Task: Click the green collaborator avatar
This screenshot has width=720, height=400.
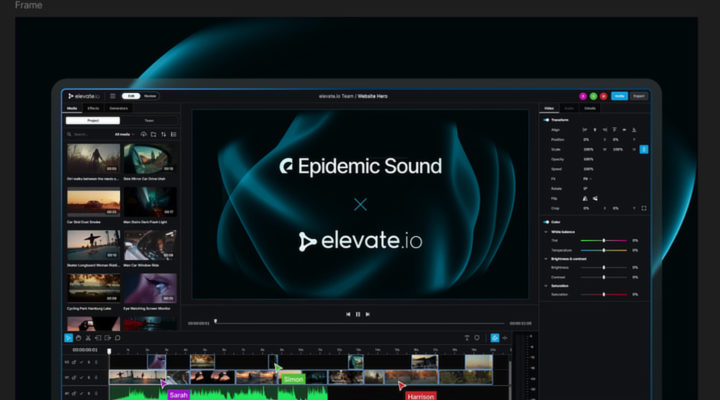Action: pyautogui.click(x=593, y=96)
